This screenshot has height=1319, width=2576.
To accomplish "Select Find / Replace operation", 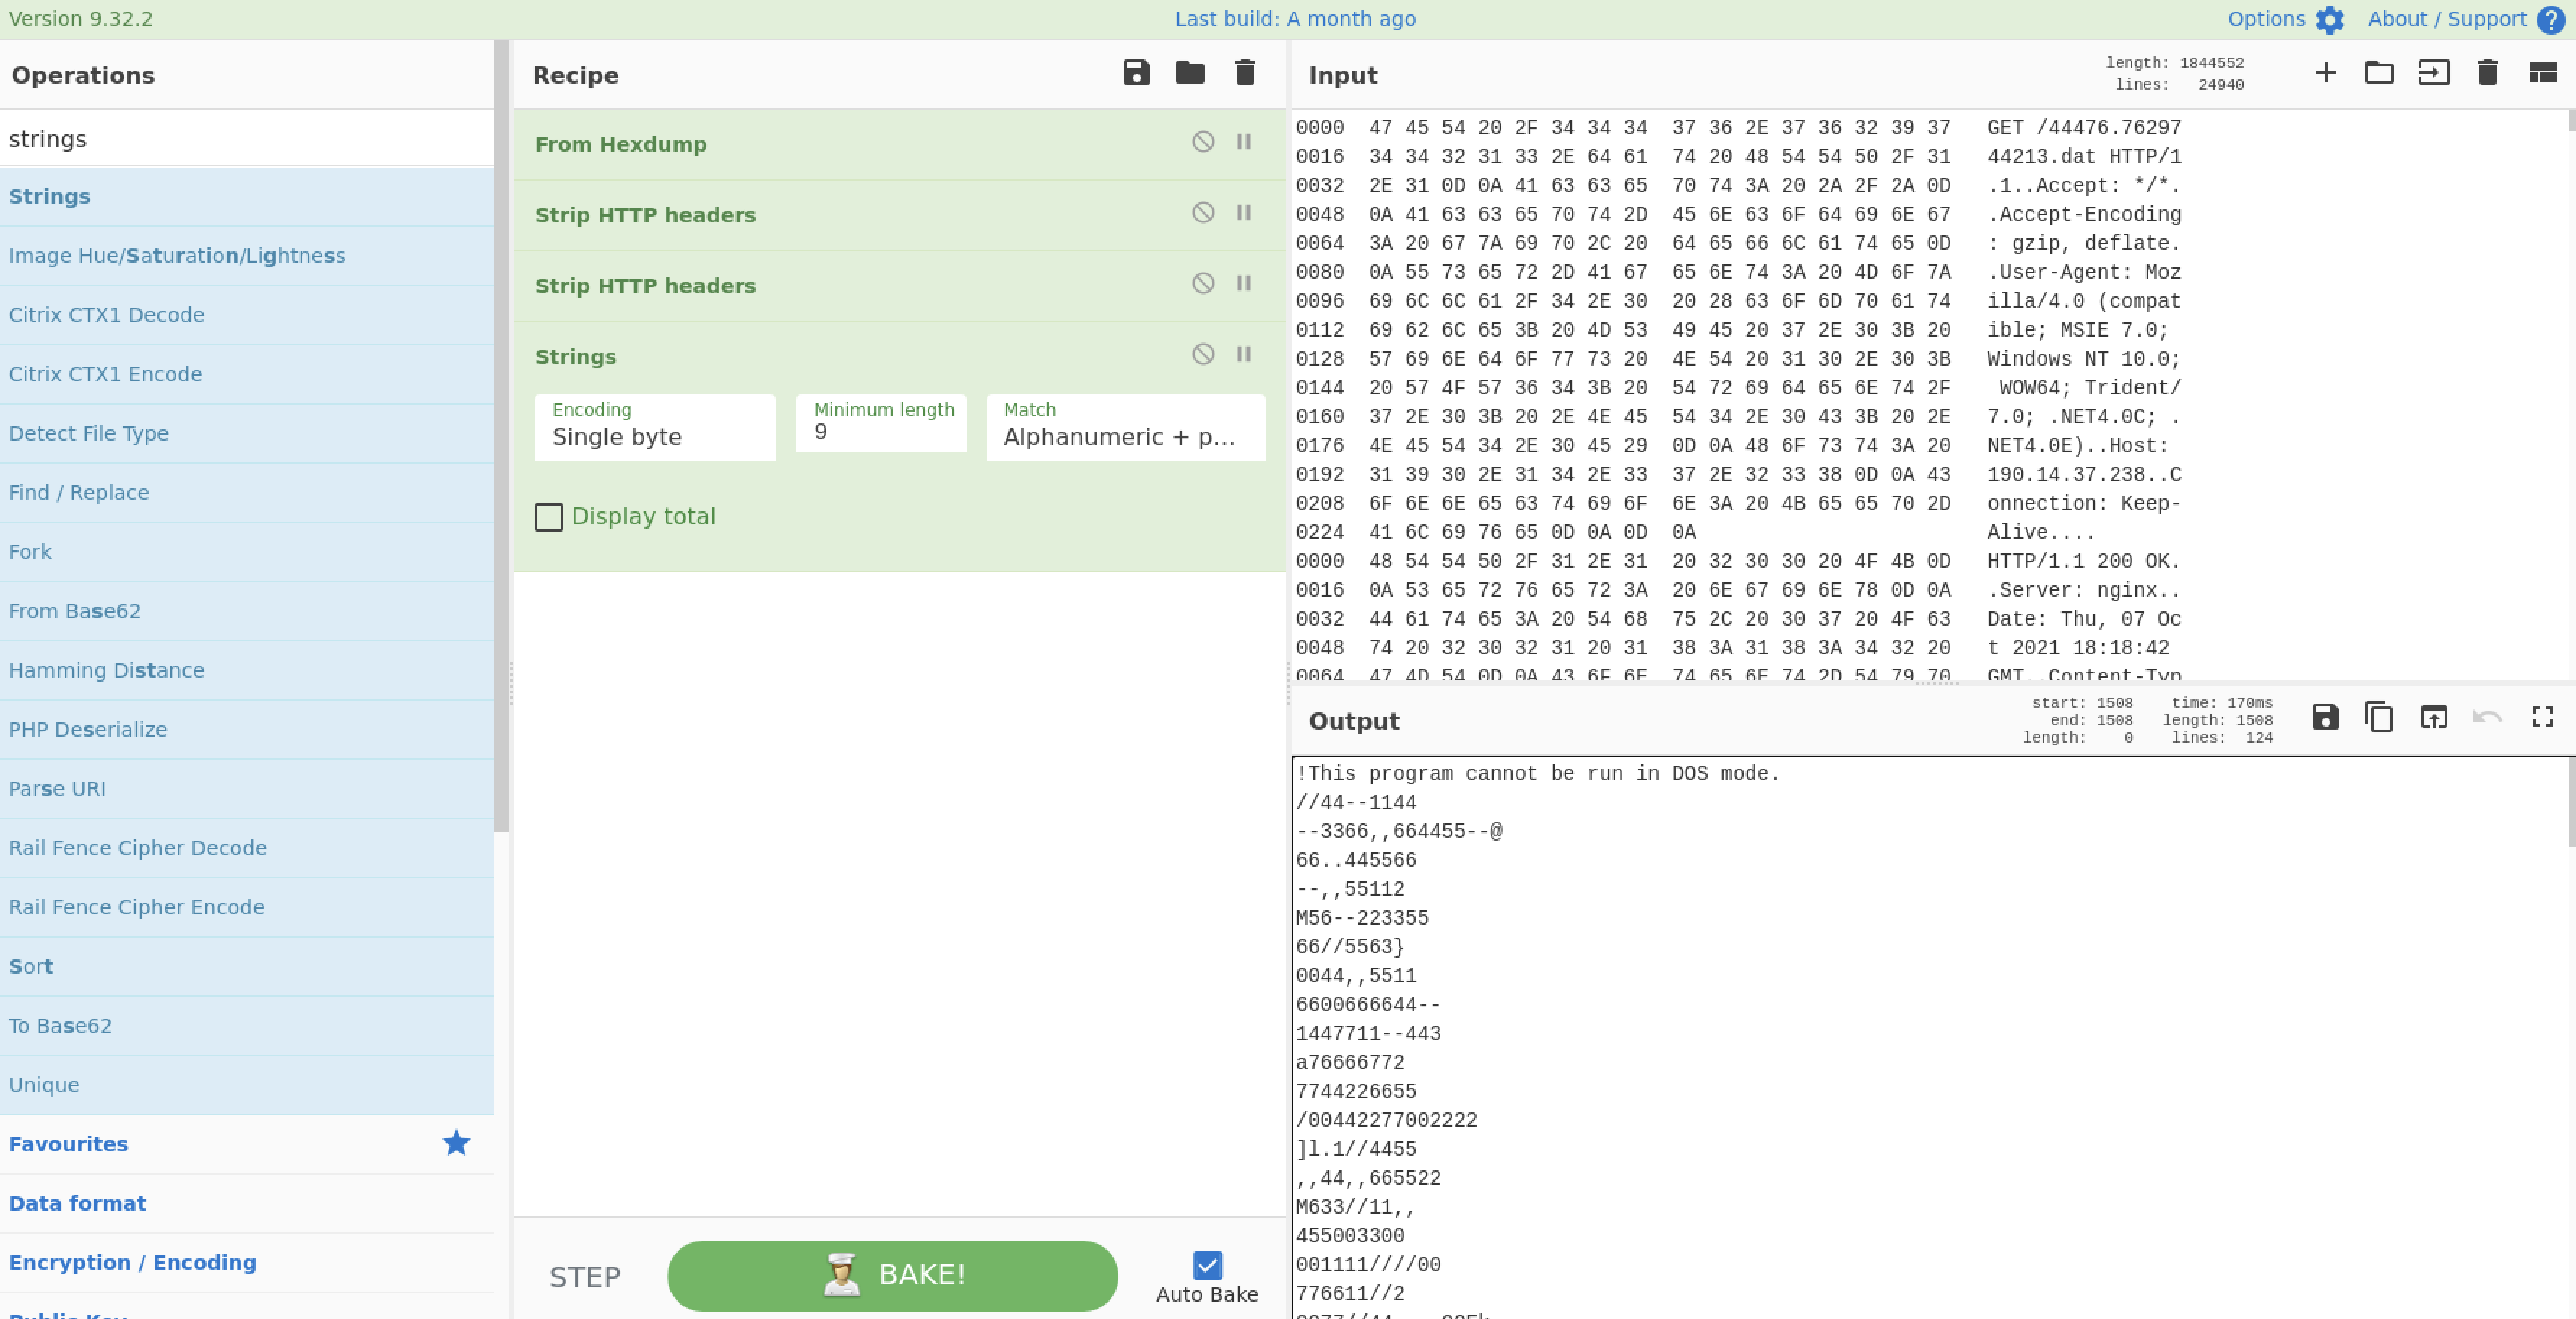I will pos(247,492).
